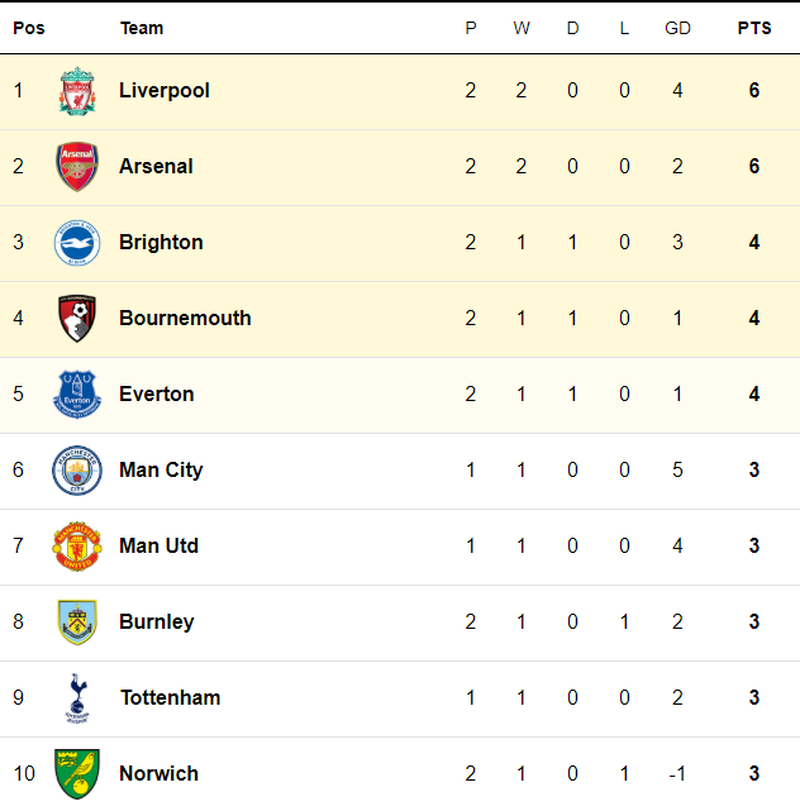Sort by GD column header
The width and height of the screenshot is (800, 811).
click(677, 28)
